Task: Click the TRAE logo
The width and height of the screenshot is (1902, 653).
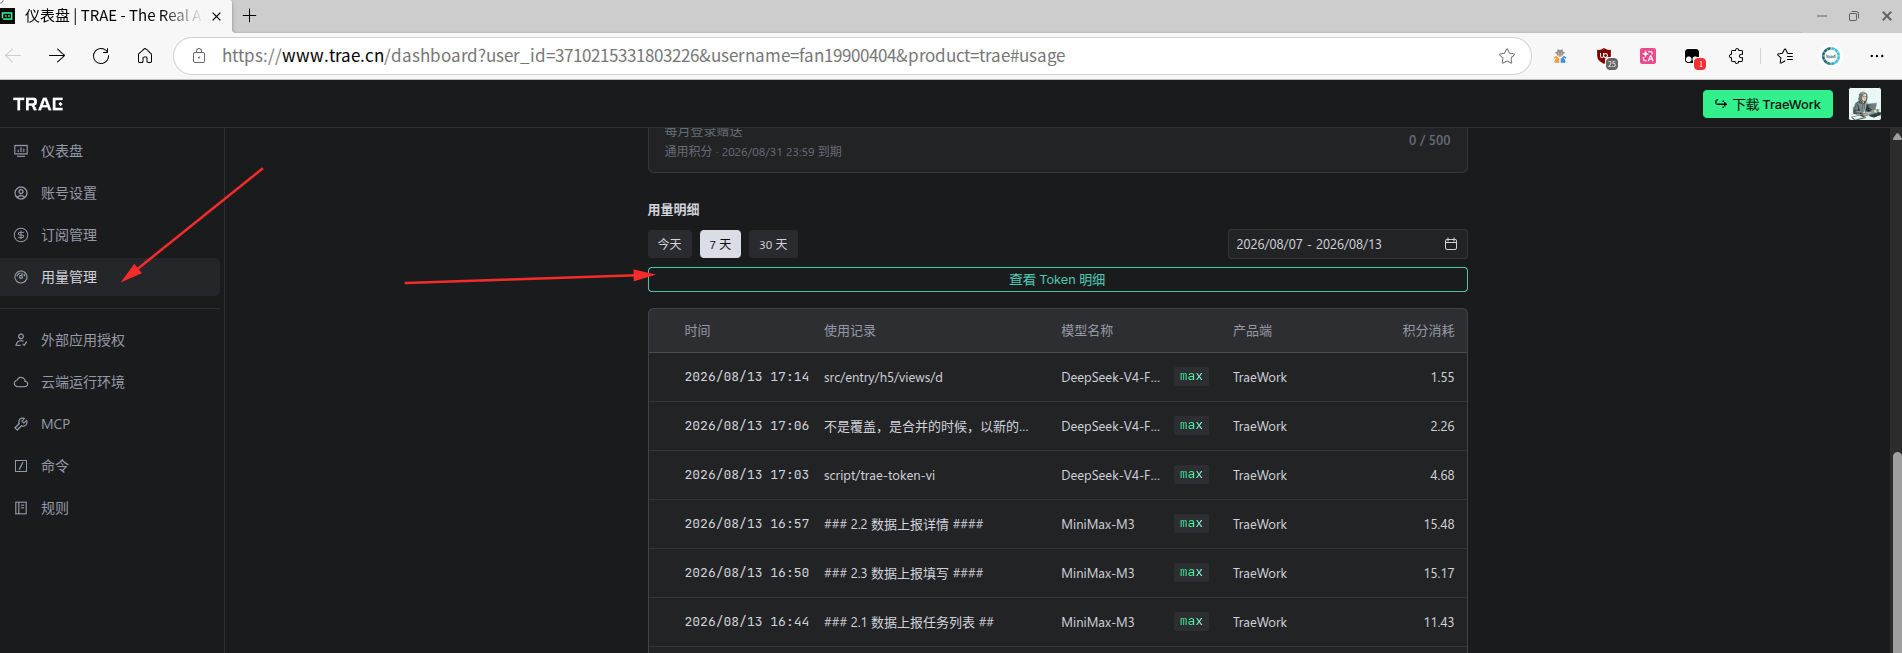Action: pos(38,104)
